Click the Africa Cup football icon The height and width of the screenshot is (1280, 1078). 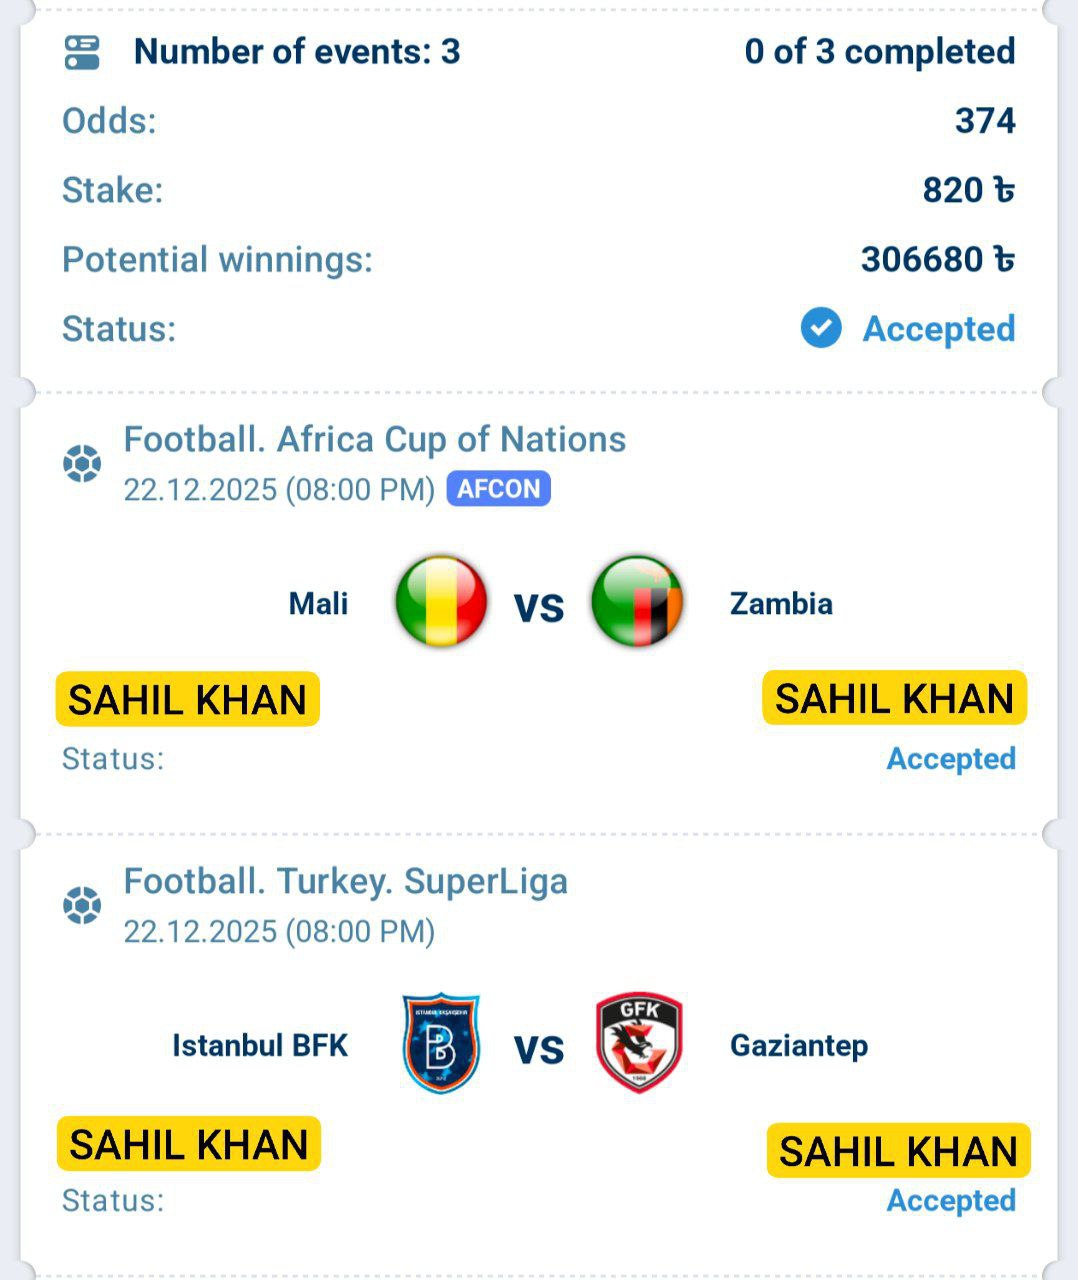click(82, 464)
